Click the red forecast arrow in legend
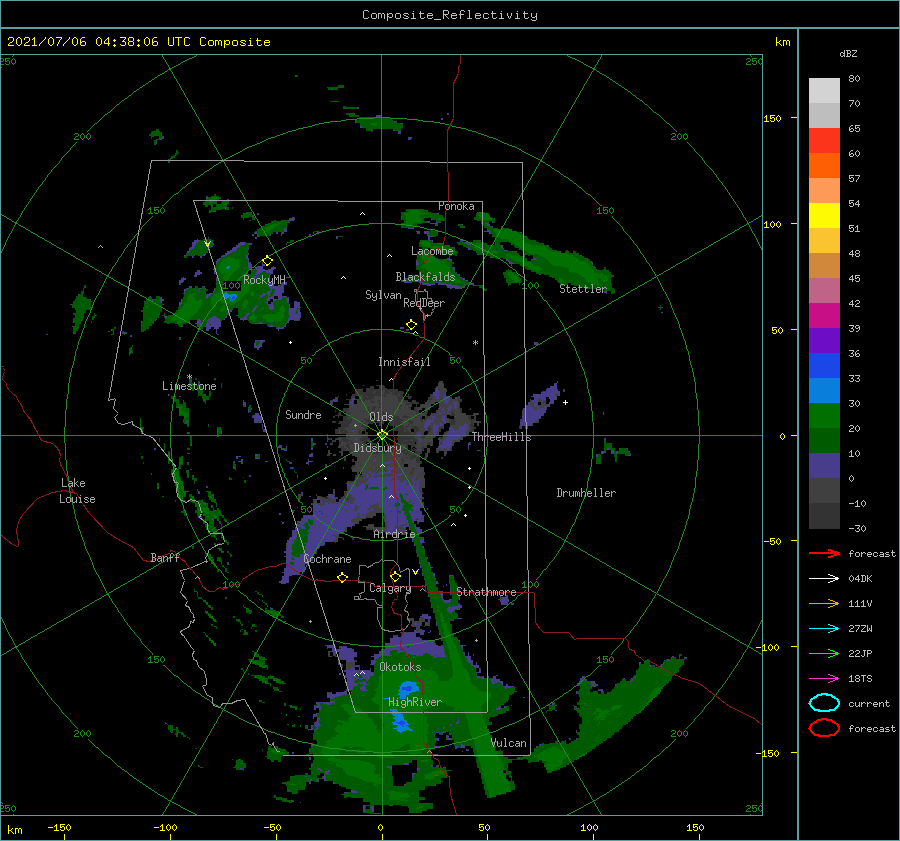Screen dimensions: 900x841 (824, 553)
